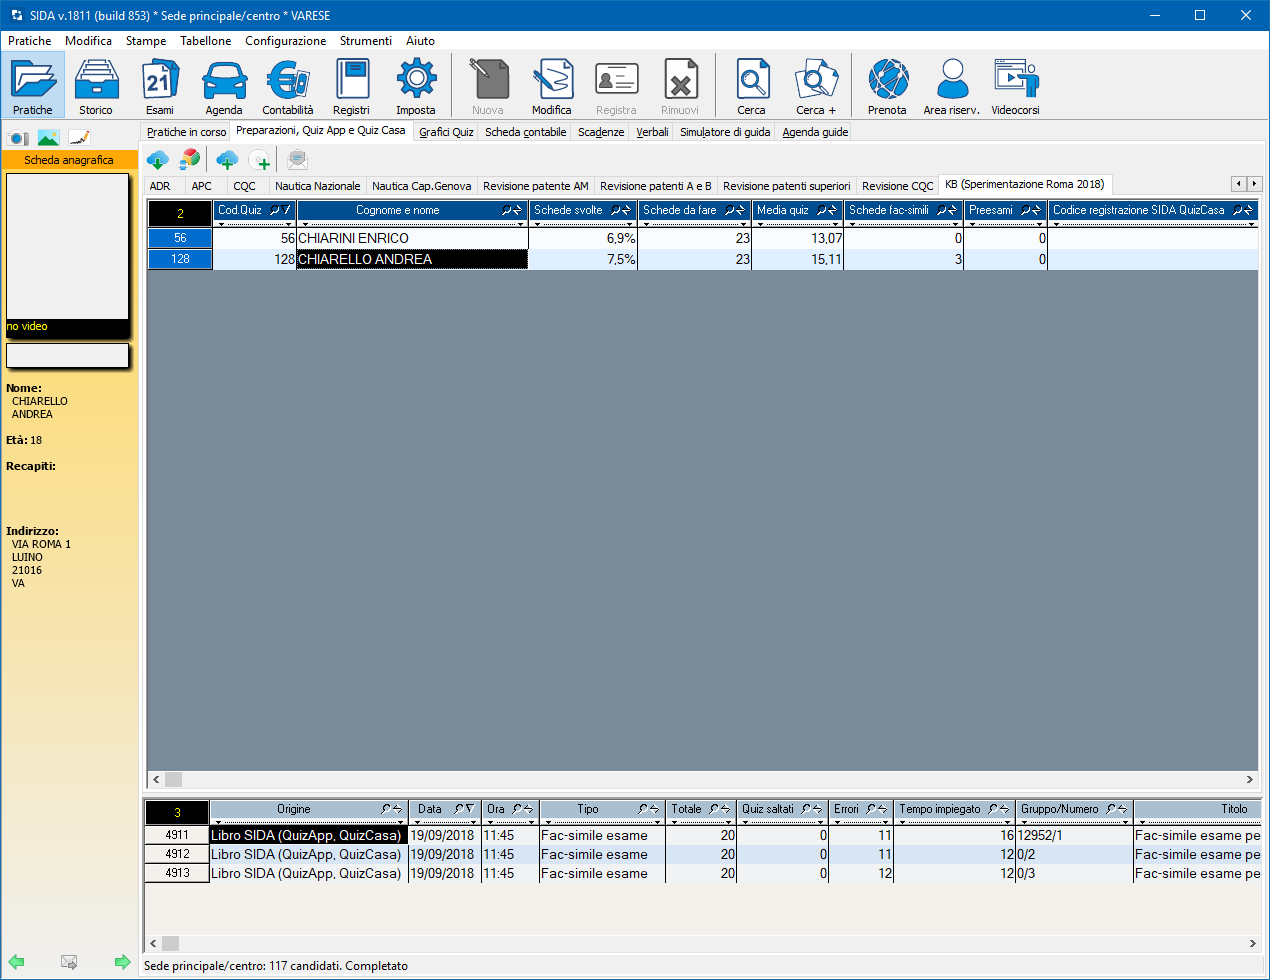Click the blue cloud add icon

click(227, 160)
